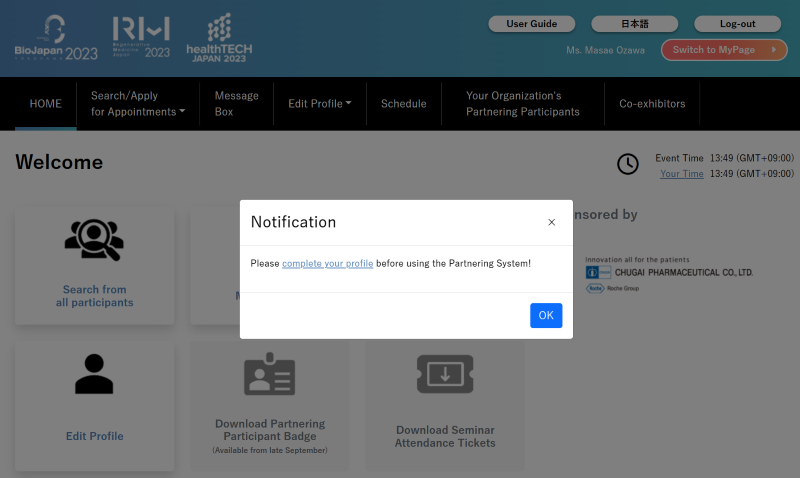The width and height of the screenshot is (800, 478).
Task: Click the Roche Group logo
Action: [612, 288]
